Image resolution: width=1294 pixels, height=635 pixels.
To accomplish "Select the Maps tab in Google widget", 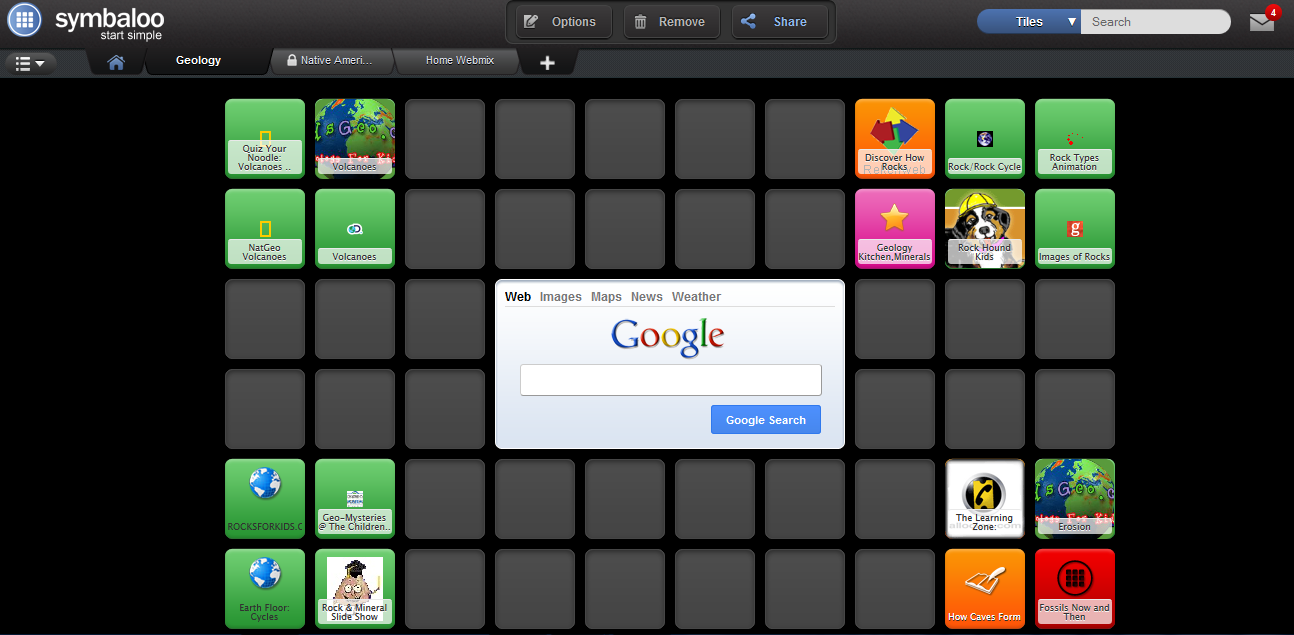I will pos(606,297).
